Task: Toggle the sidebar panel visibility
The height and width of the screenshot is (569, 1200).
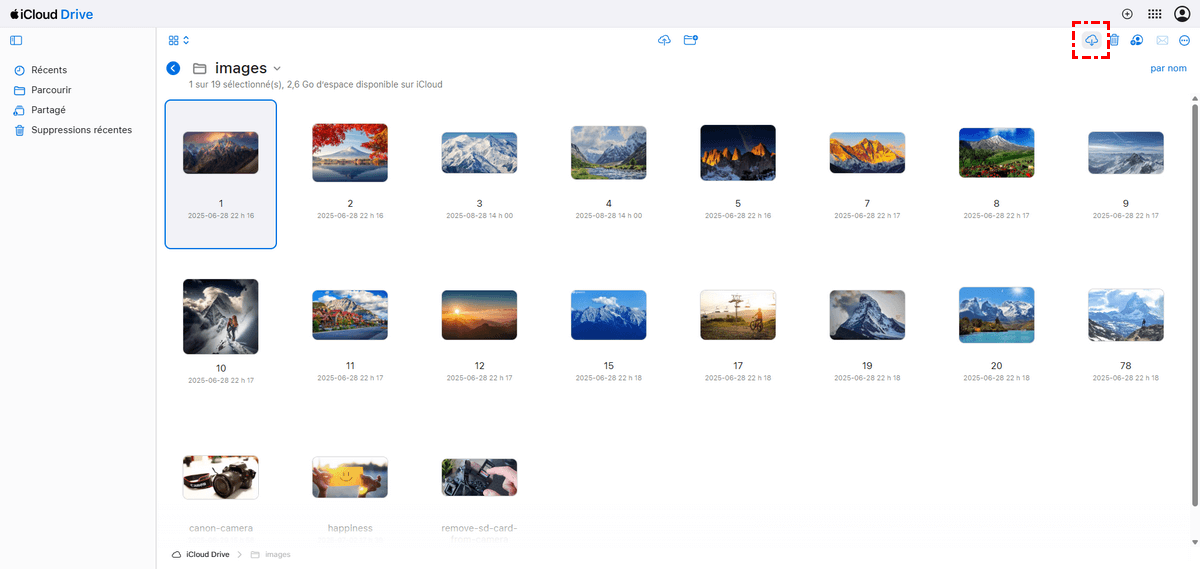Action: point(16,40)
